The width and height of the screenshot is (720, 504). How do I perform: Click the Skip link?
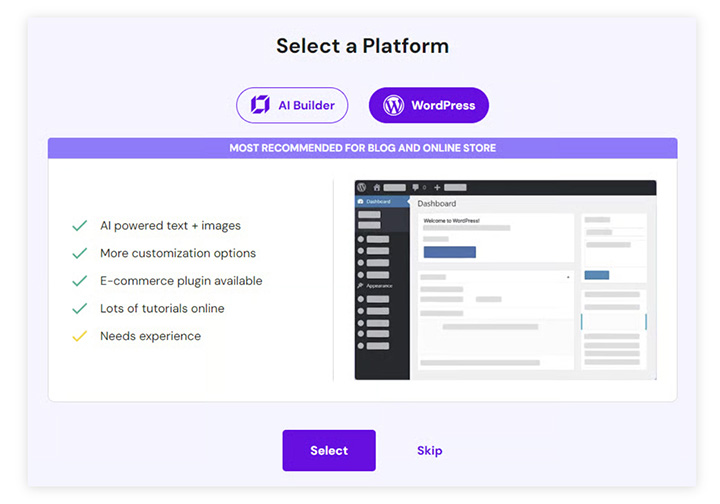(x=430, y=450)
